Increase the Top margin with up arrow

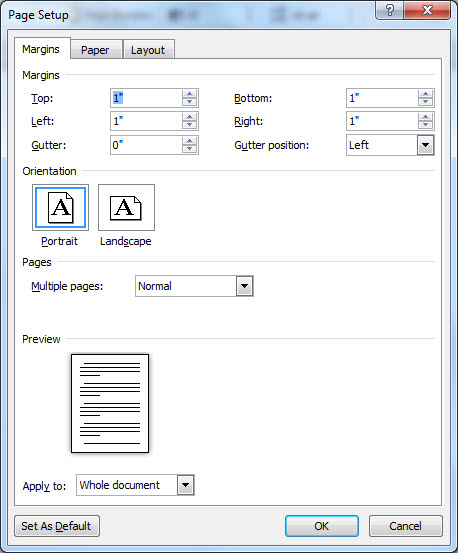click(x=190, y=94)
